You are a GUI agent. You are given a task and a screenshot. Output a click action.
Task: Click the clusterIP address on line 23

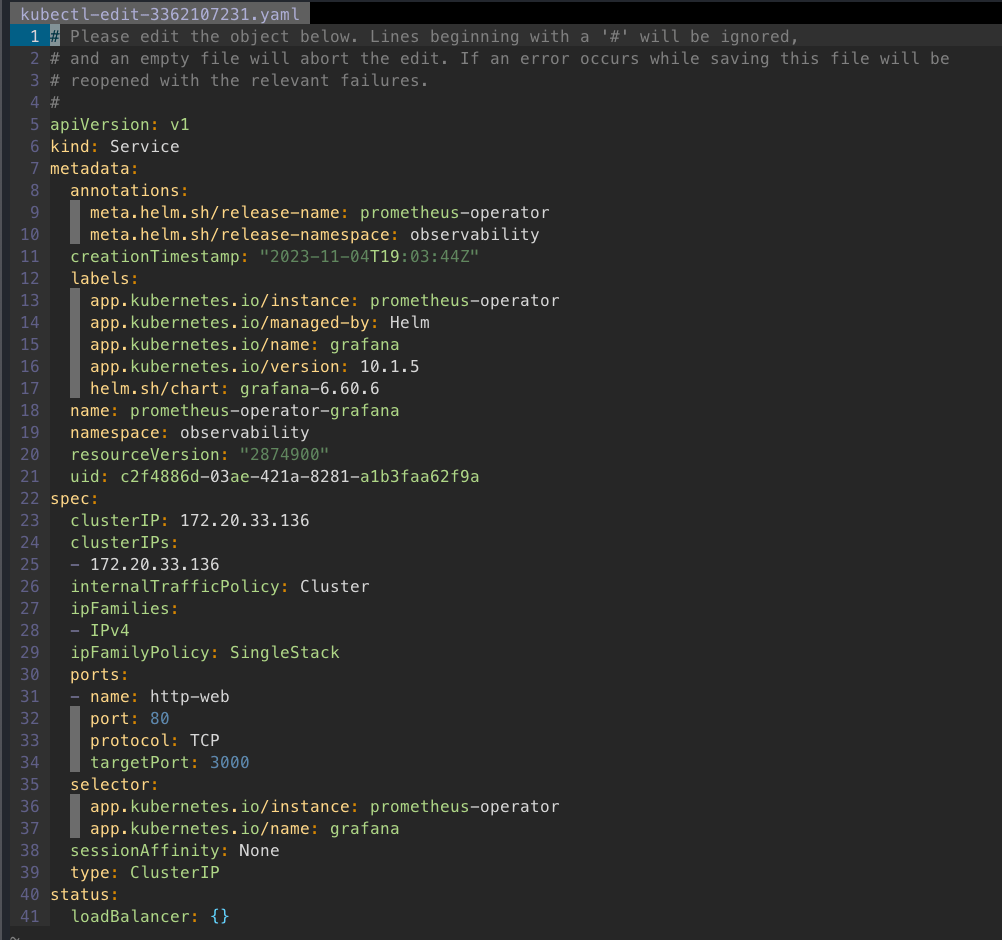coord(244,520)
